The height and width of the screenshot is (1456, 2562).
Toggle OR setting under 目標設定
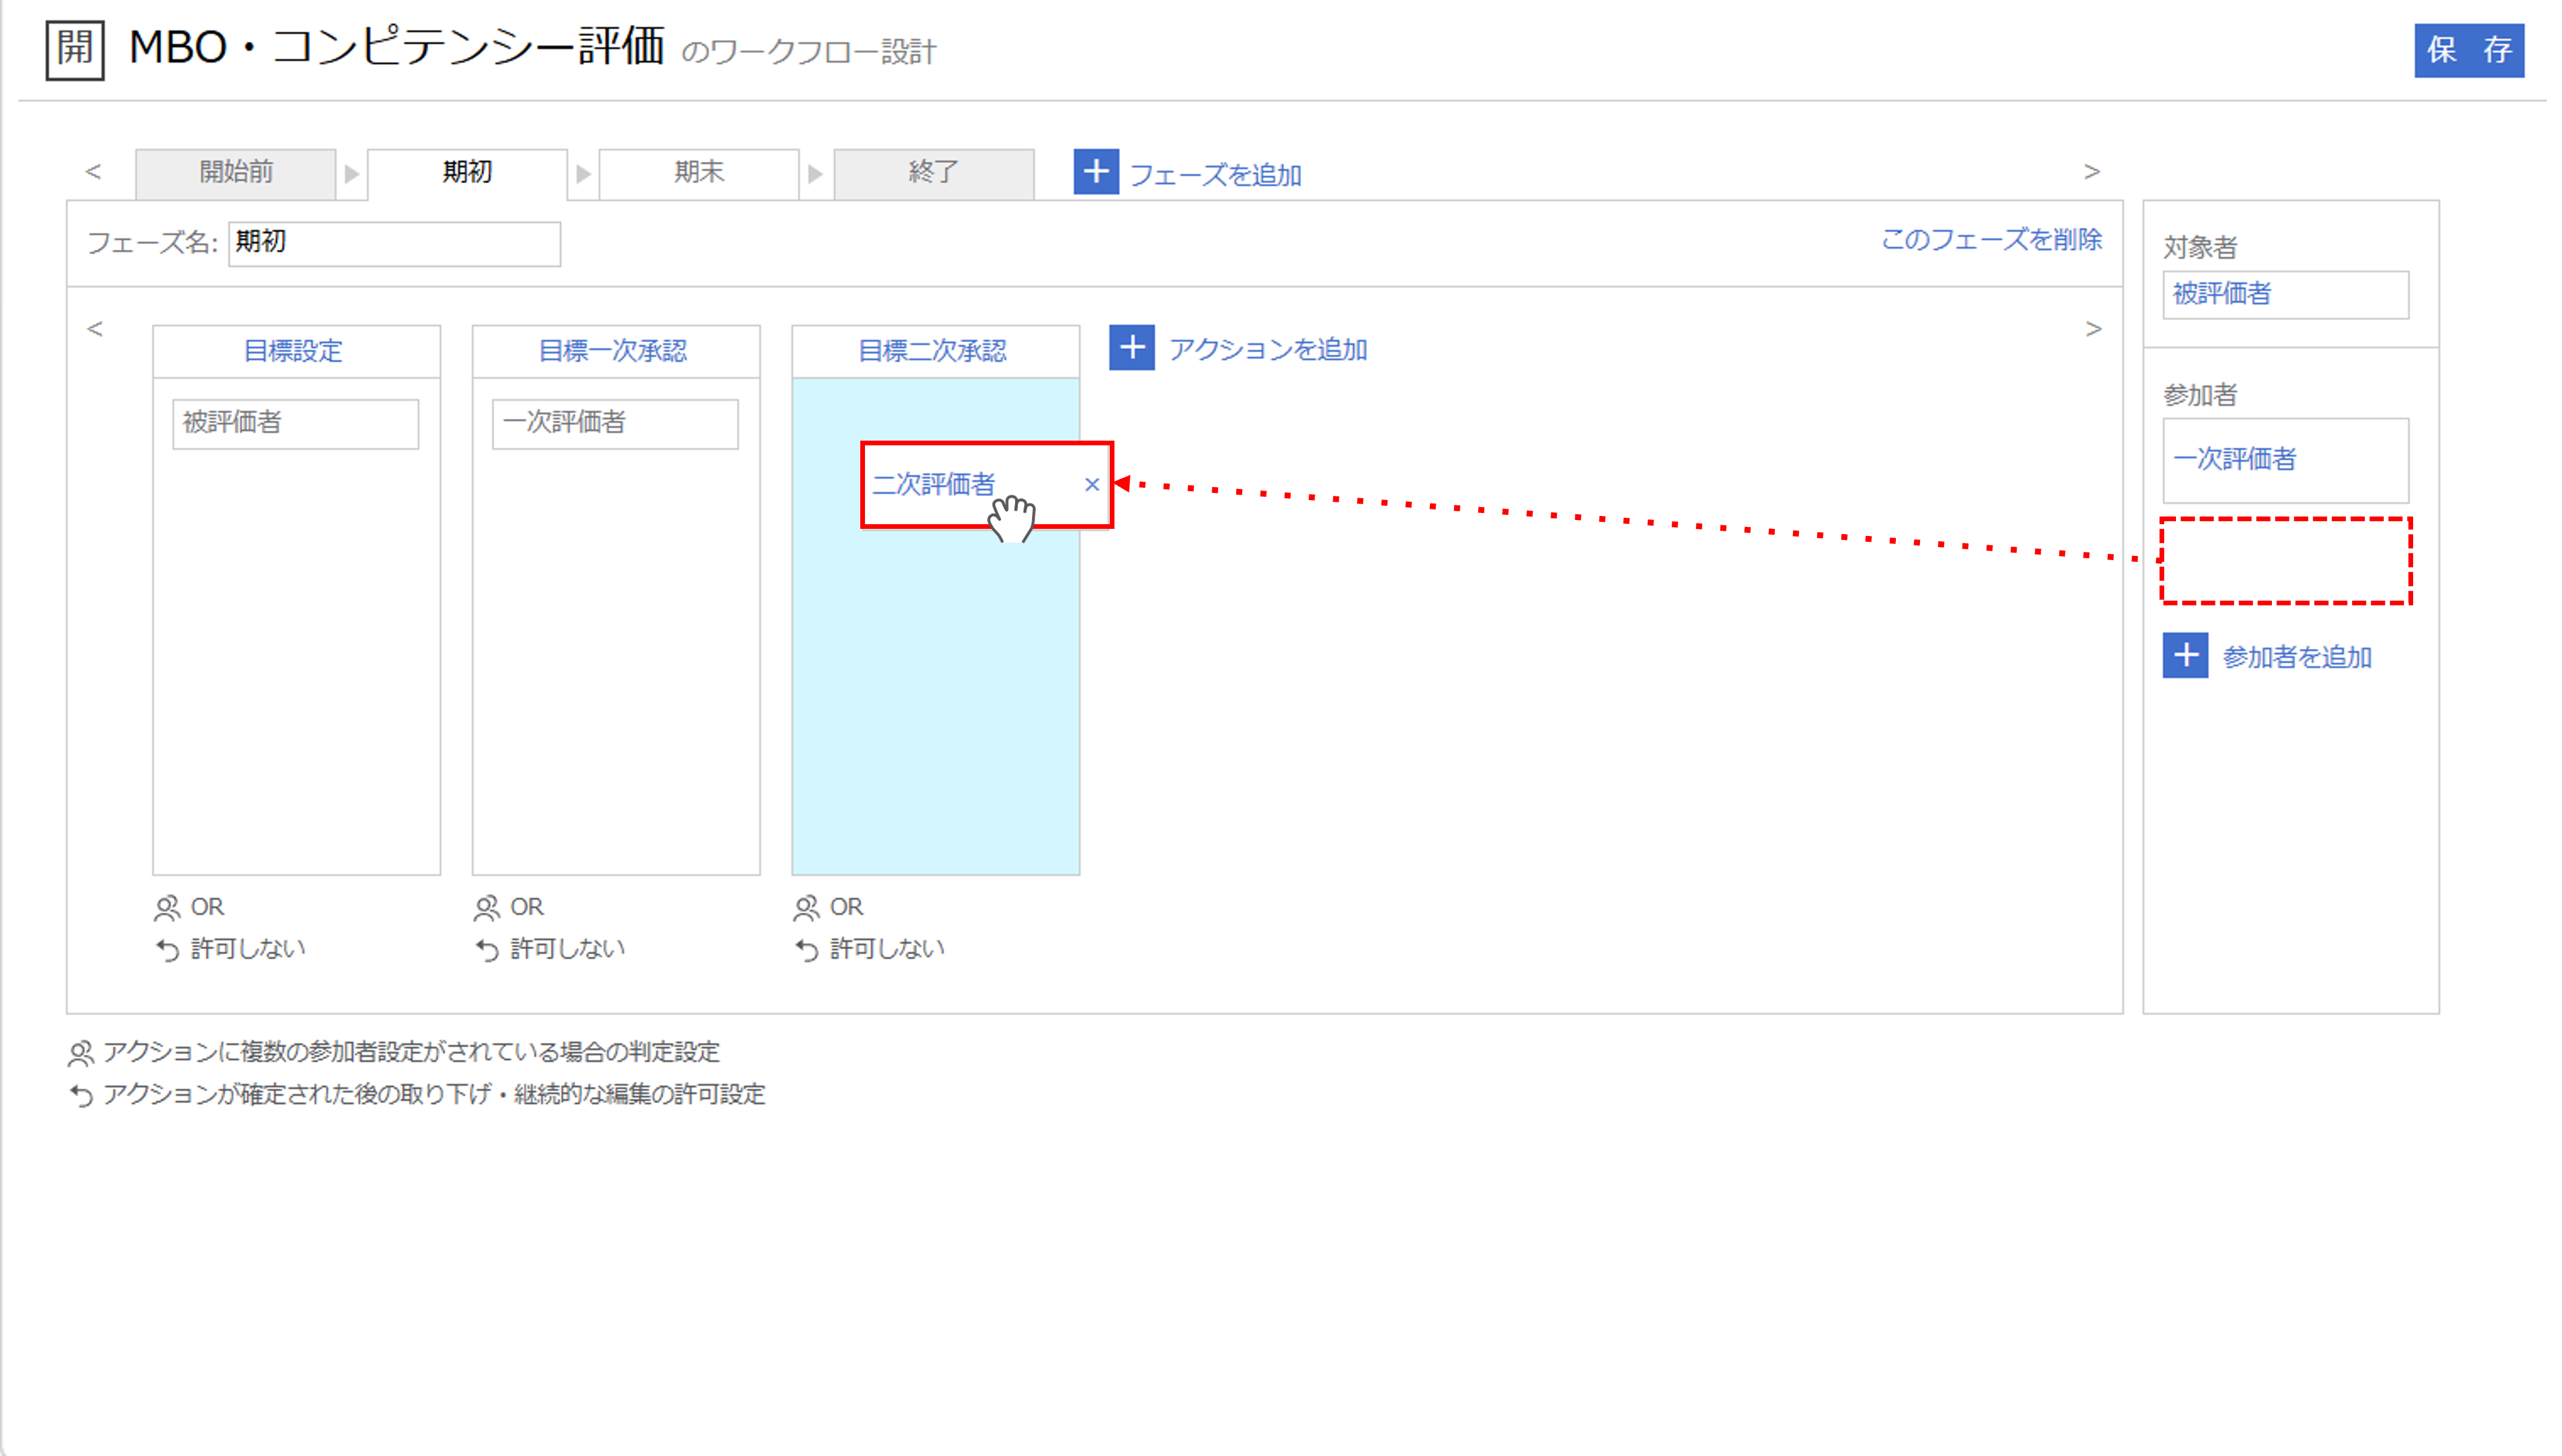tap(207, 907)
